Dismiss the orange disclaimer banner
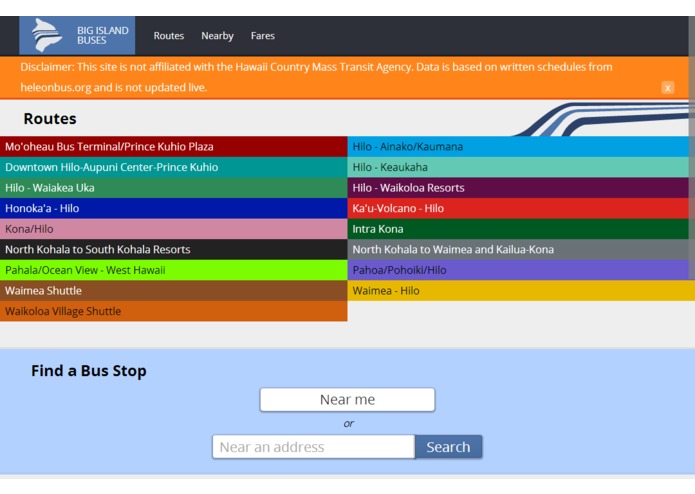 point(668,88)
